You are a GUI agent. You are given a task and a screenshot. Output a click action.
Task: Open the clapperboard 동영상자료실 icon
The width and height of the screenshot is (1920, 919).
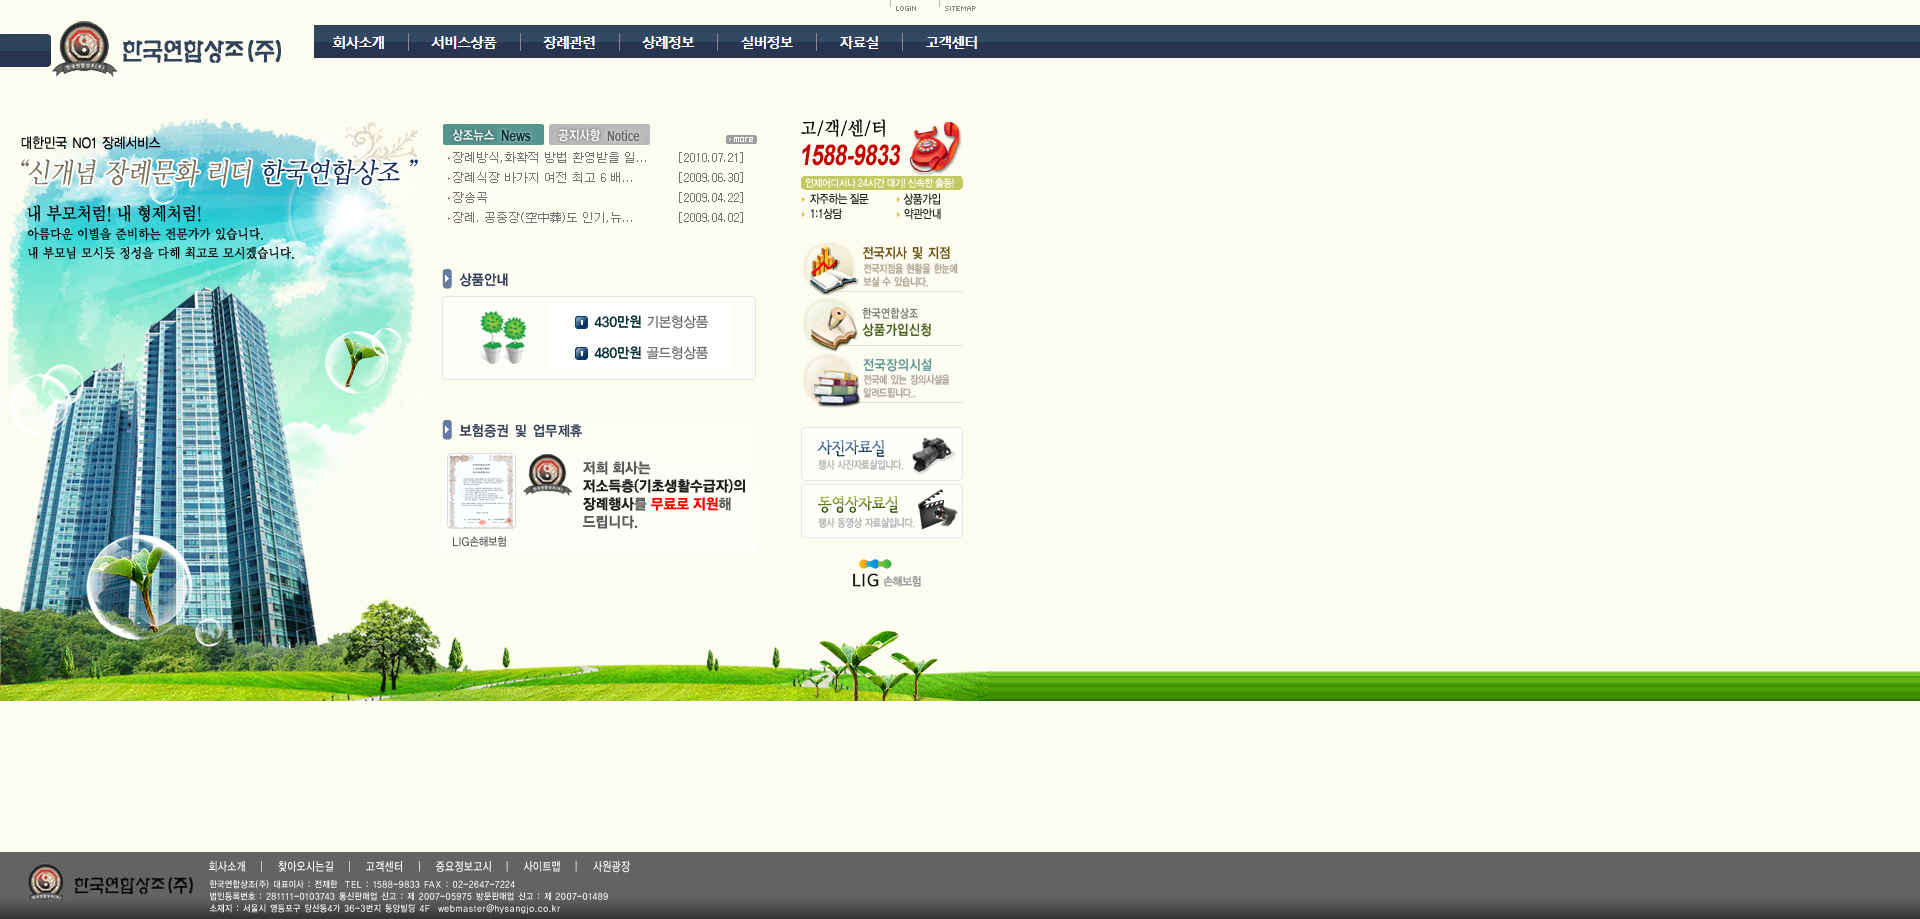[937, 510]
